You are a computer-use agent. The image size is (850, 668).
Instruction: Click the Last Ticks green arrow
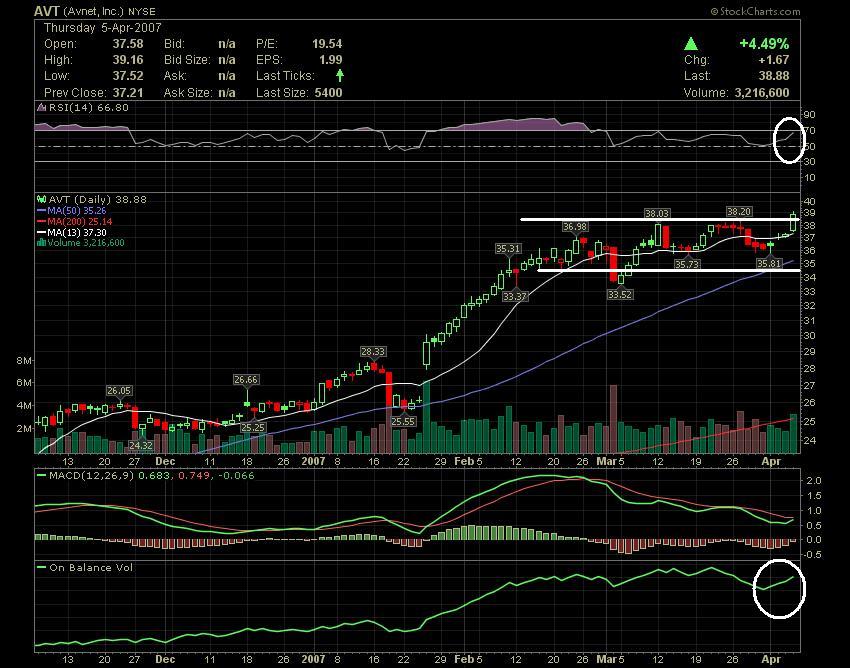pos(340,75)
